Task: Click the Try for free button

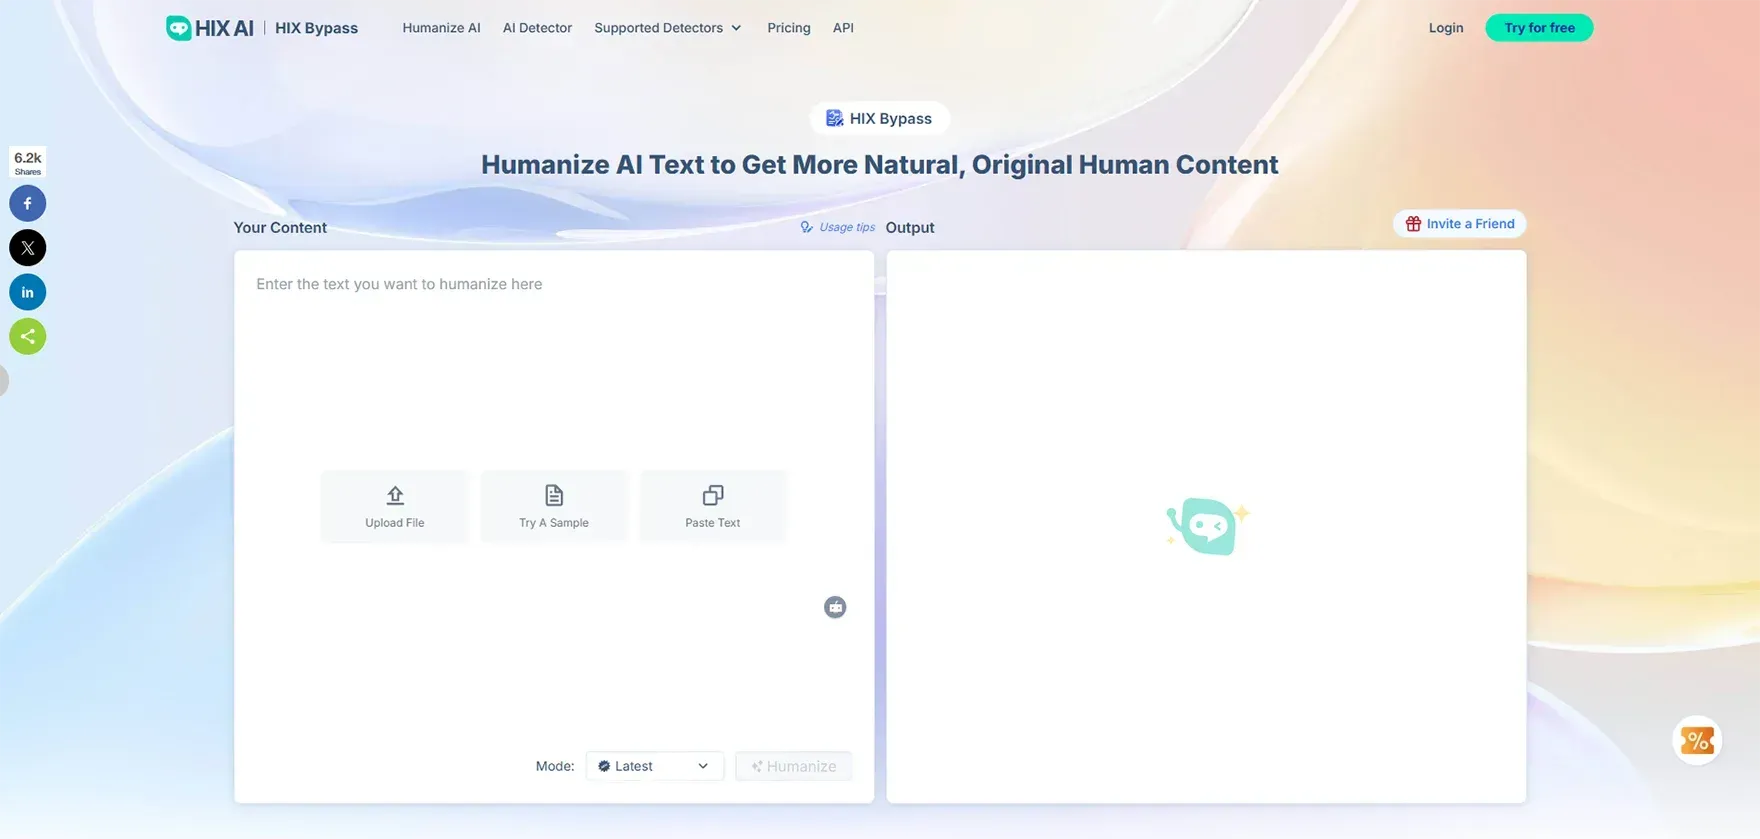Action: pyautogui.click(x=1539, y=28)
